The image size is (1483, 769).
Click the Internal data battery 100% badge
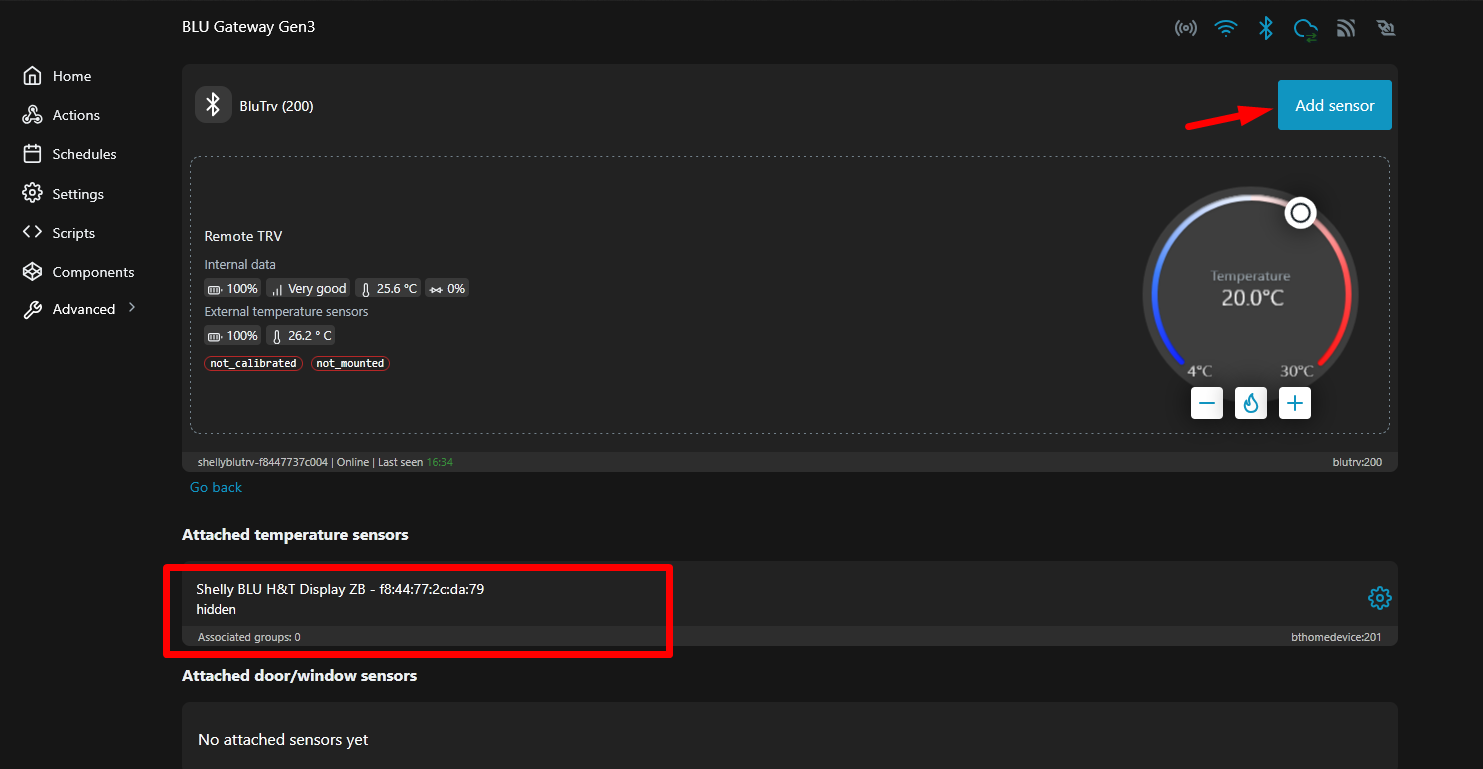point(233,289)
